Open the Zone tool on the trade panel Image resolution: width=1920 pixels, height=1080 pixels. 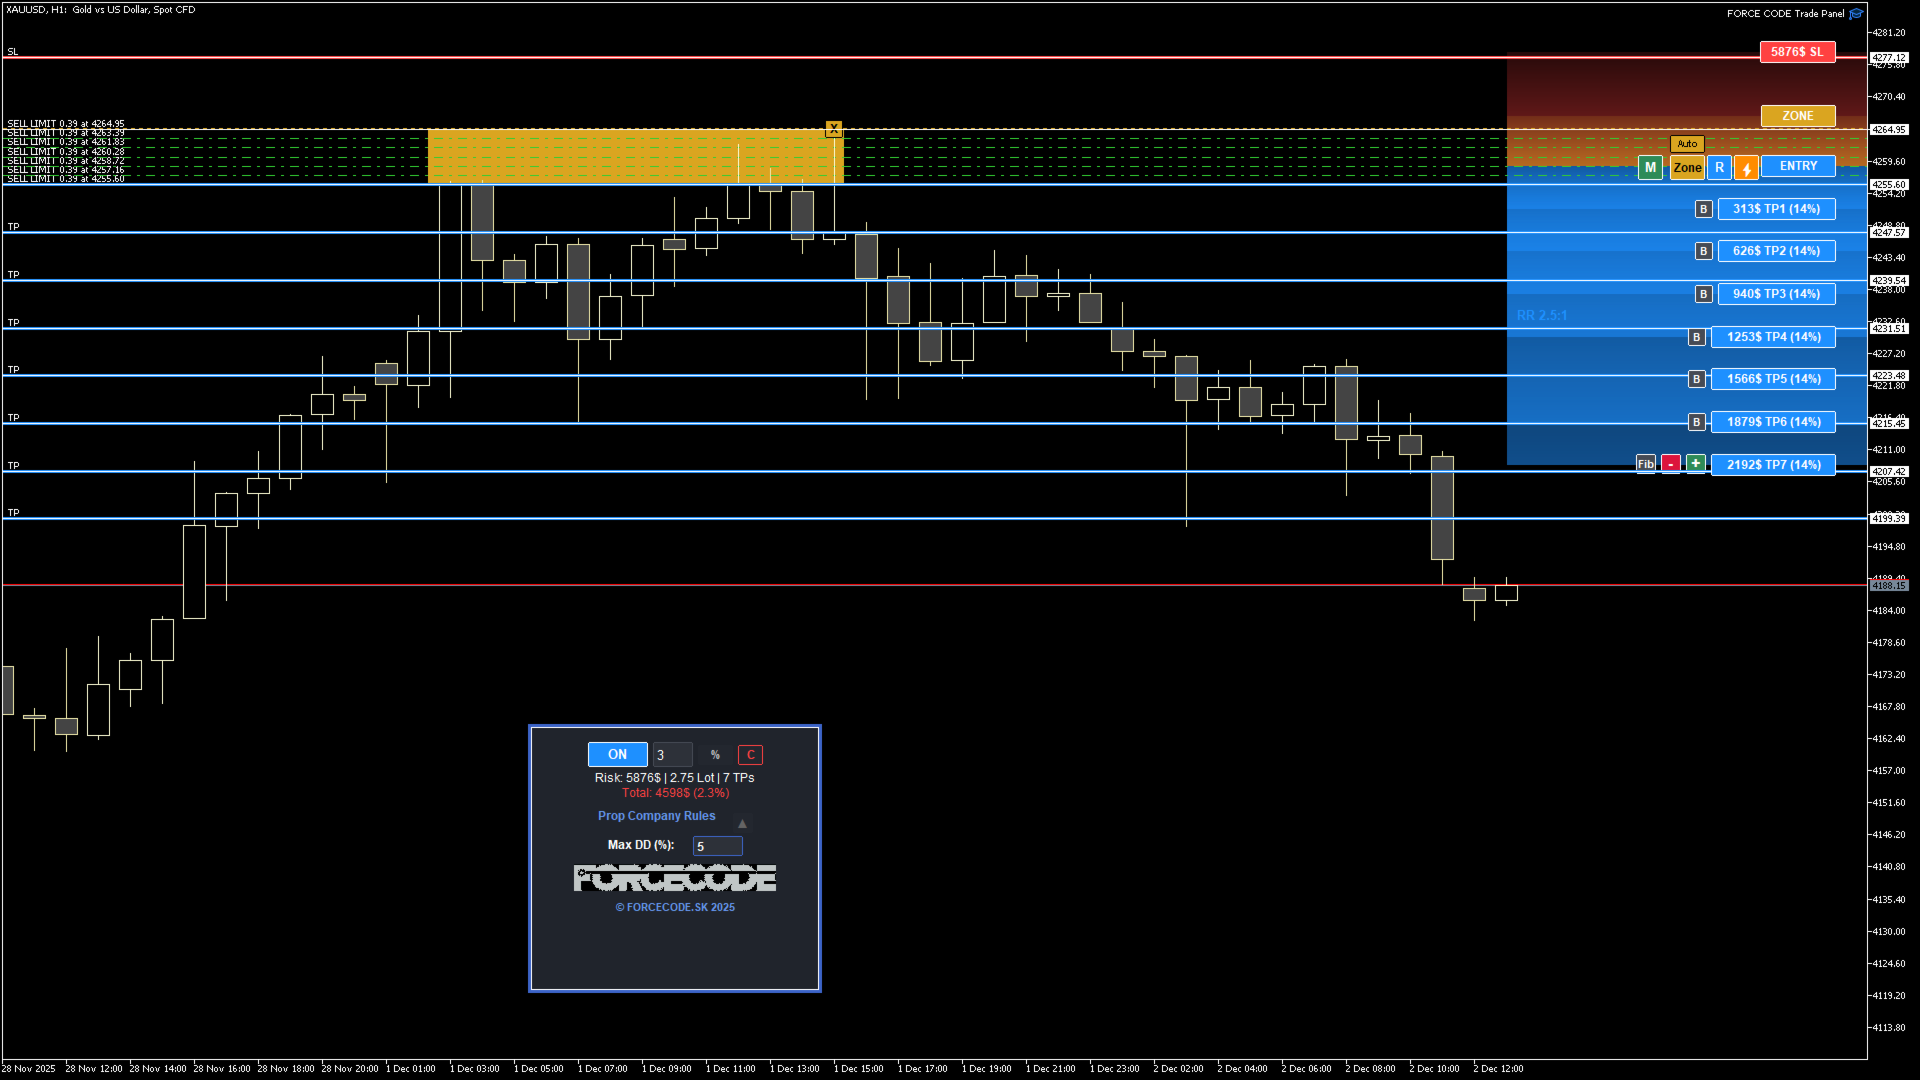(1687, 167)
